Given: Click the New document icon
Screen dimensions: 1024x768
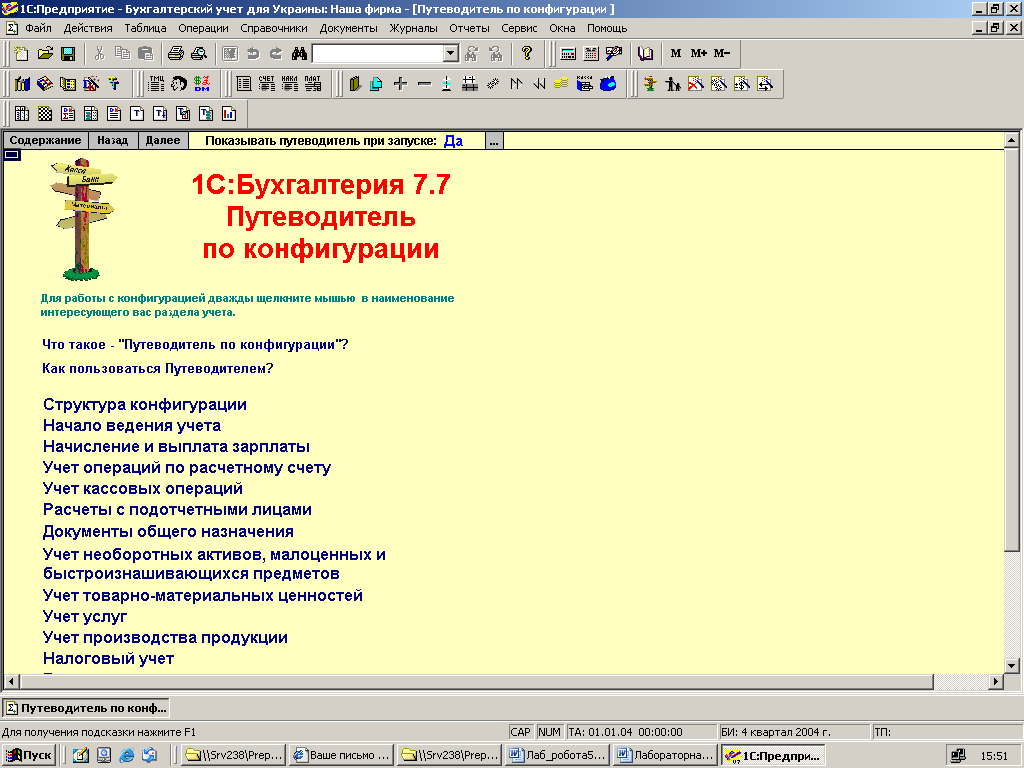Looking at the screenshot, I should coord(22,54).
